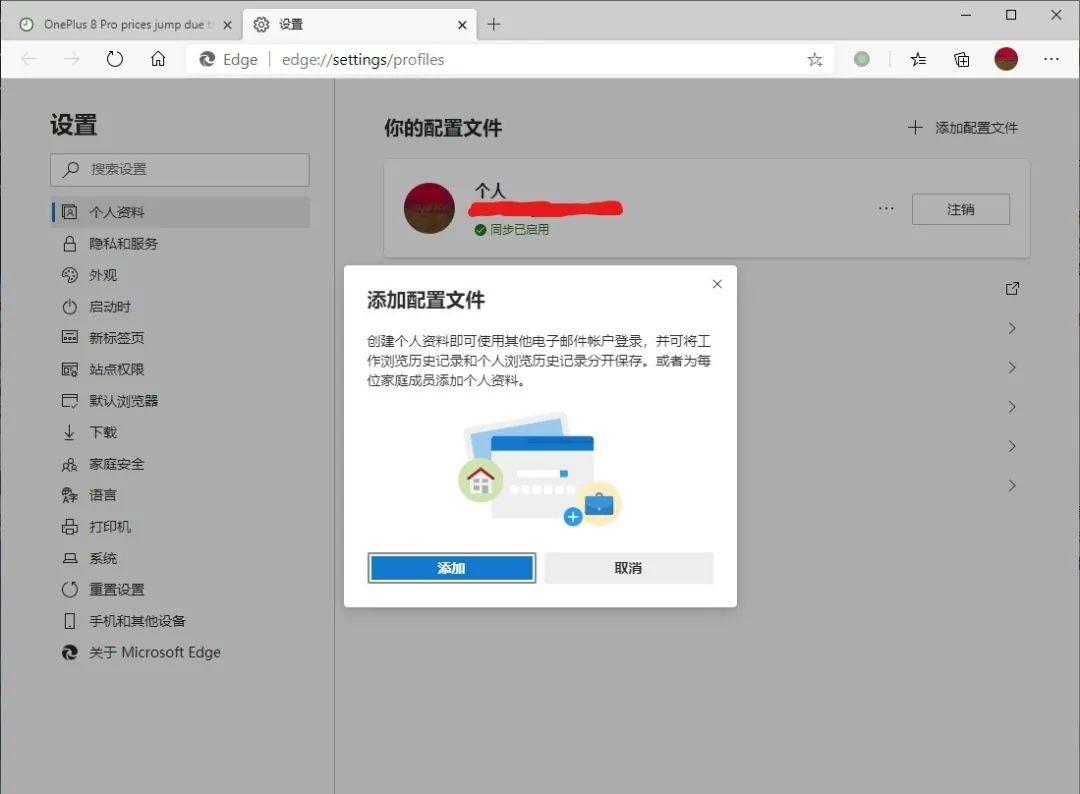Viewport: 1080px width, 794px height.
Task: Expand the third chevron row
Action: pyautogui.click(x=1012, y=406)
